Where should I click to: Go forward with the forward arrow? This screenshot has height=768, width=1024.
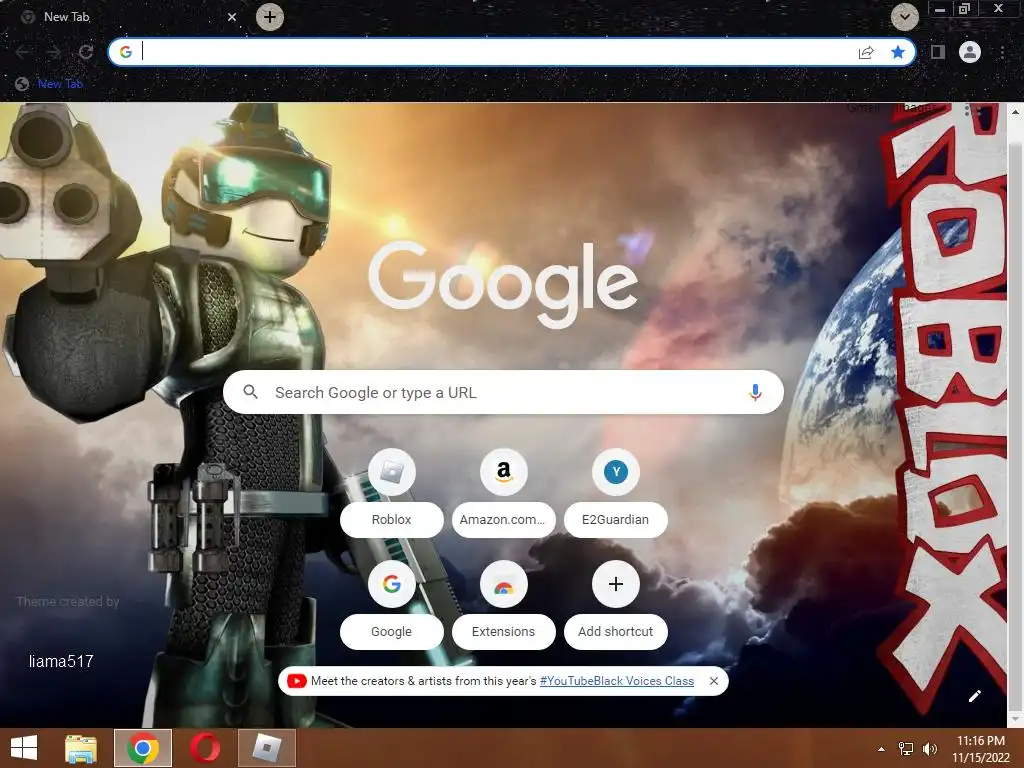tap(54, 52)
